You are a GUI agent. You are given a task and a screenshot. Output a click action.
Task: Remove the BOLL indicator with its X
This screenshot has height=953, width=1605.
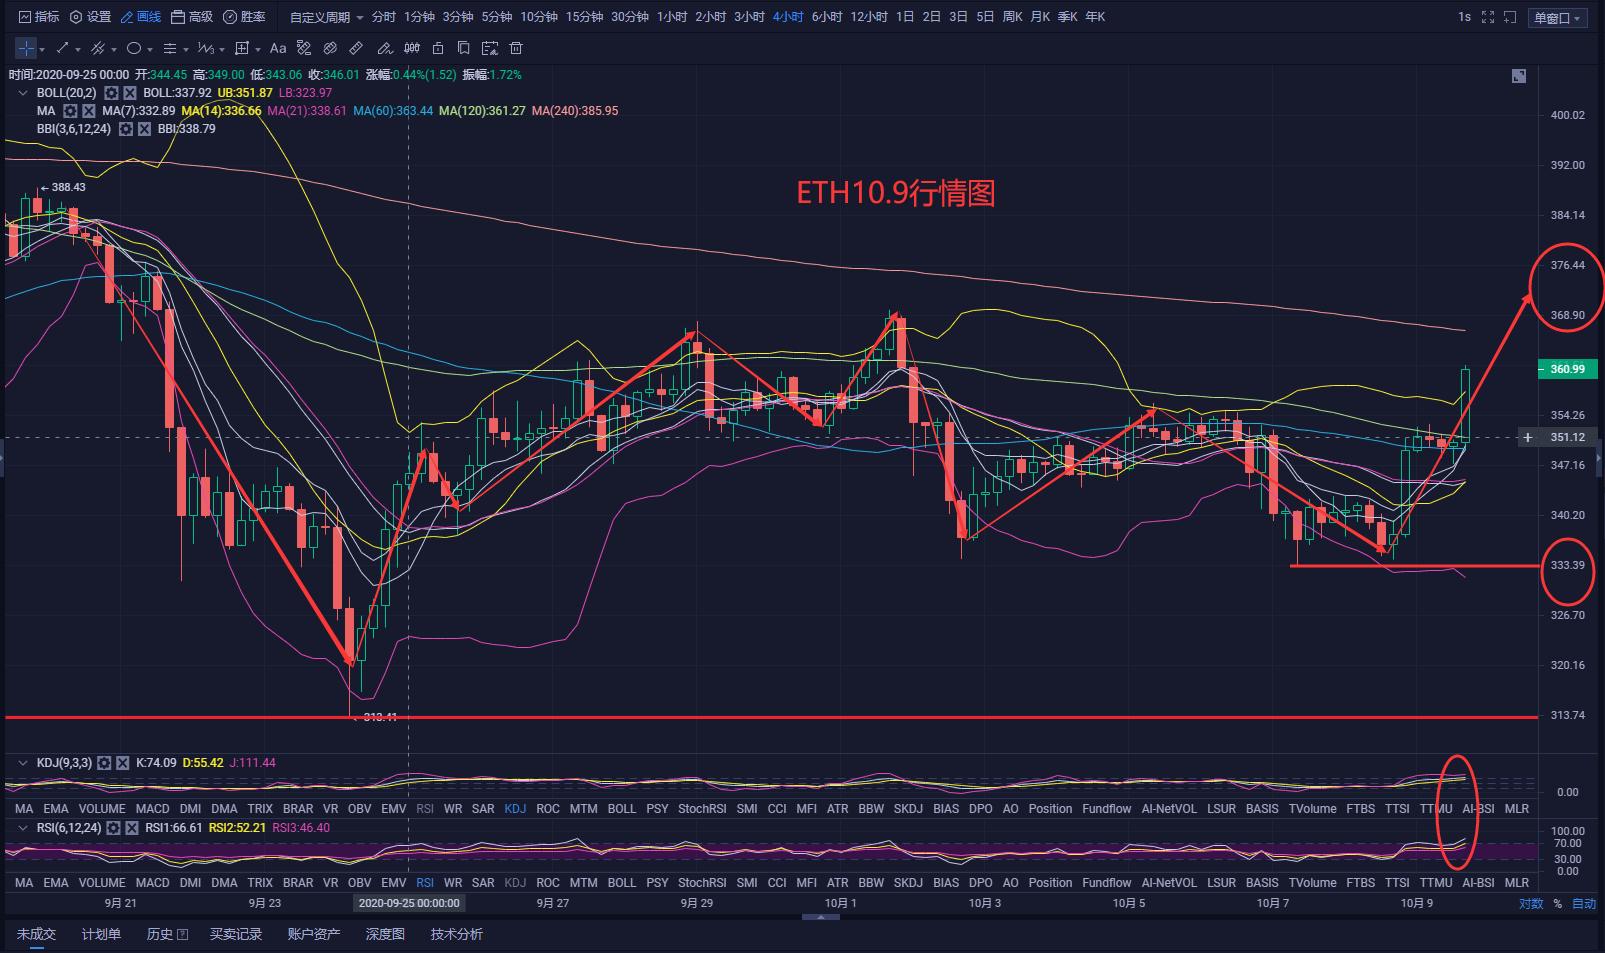click(x=130, y=93)
